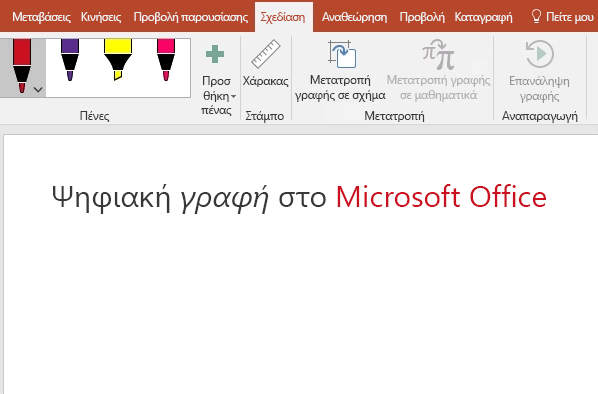Image resolution: width=598 pixels, height=394 pixels.
Task: Click Μετατροπή γραφής σε μαθηματικά
Action: [439, 71]
